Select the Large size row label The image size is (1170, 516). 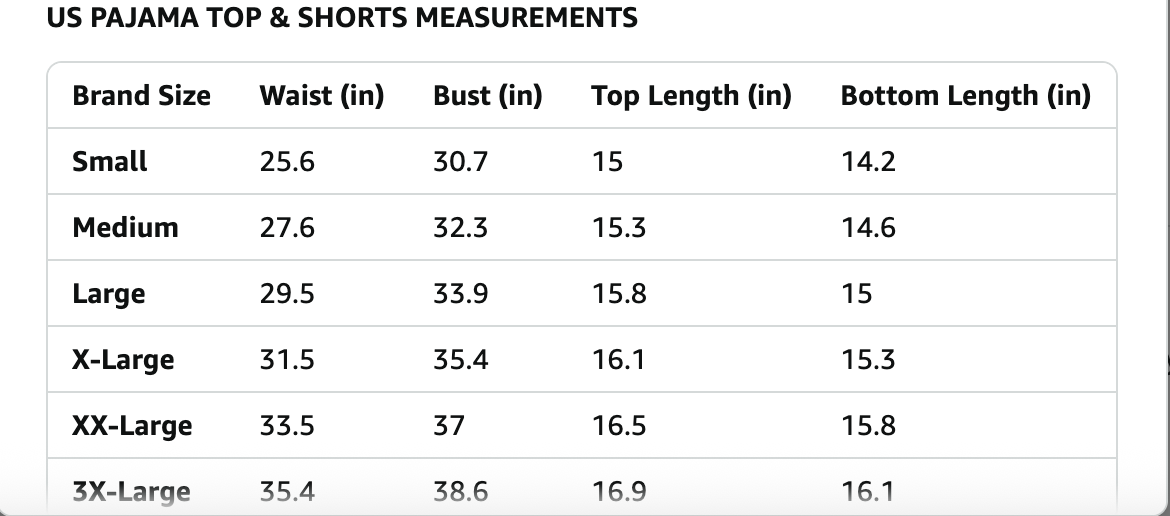108,294
